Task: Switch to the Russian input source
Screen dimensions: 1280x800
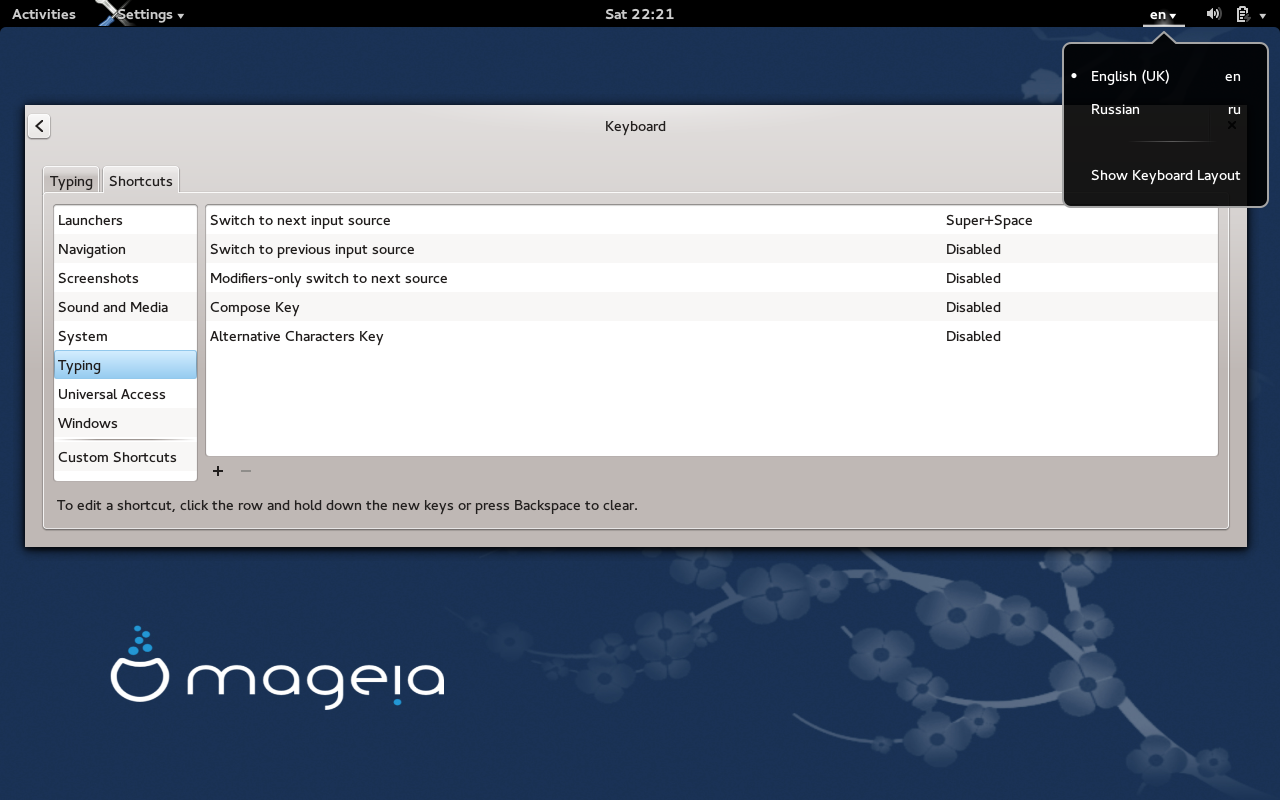Action: [1115, 109]
